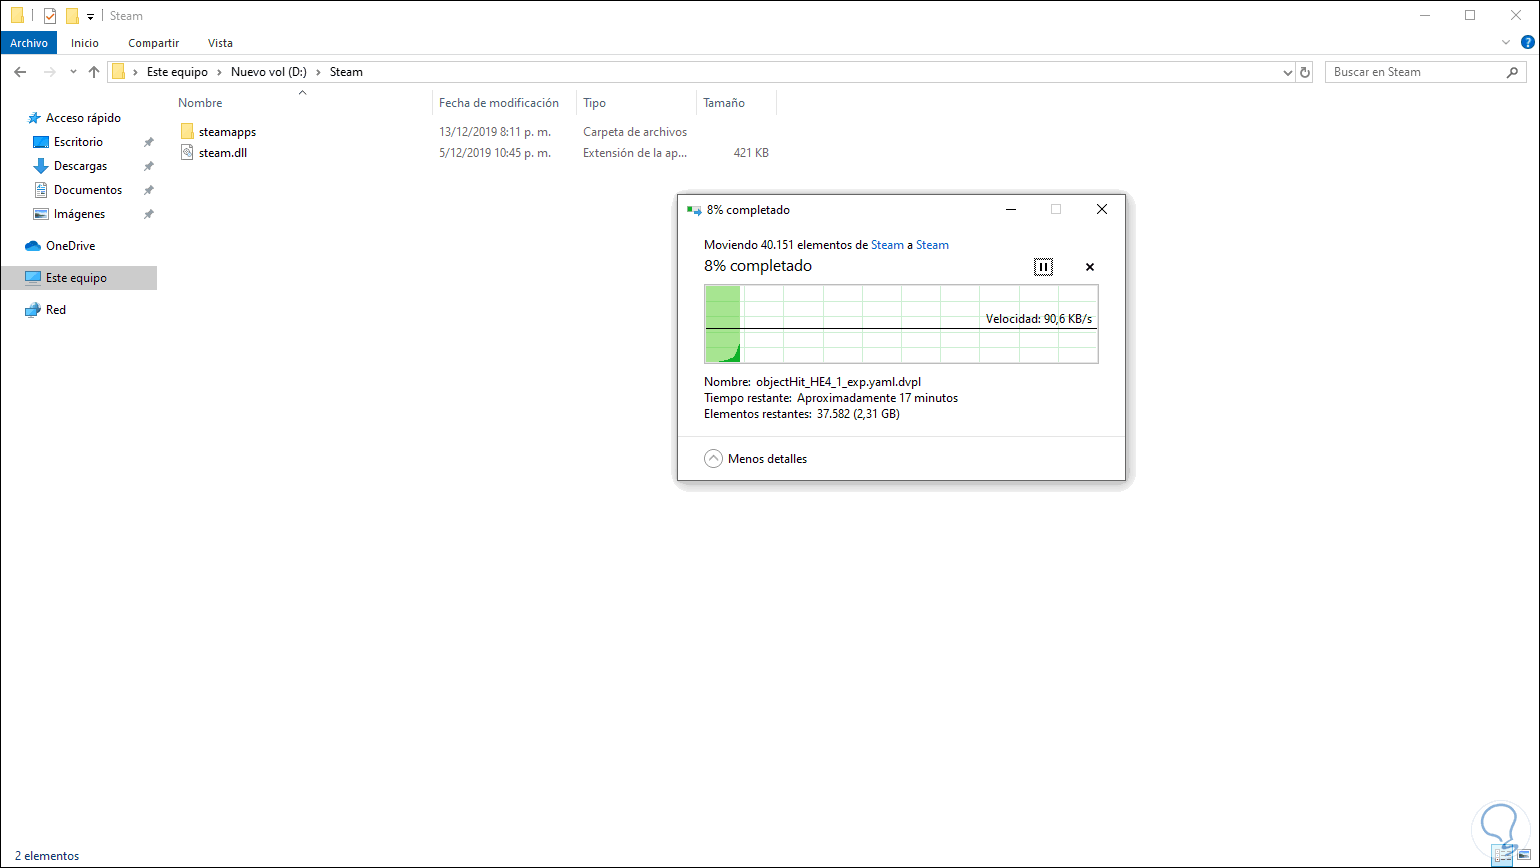This screenshot has width=1540, height=868.
Task: Minimize the Steam Explorer window
Action: click(1424, 15)
